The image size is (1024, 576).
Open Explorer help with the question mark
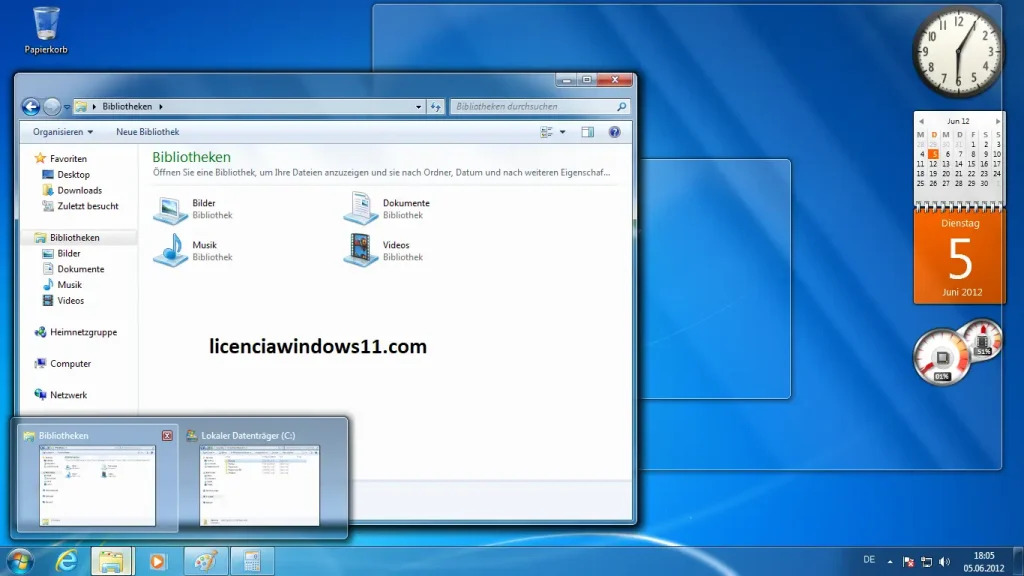click(615, 132)
